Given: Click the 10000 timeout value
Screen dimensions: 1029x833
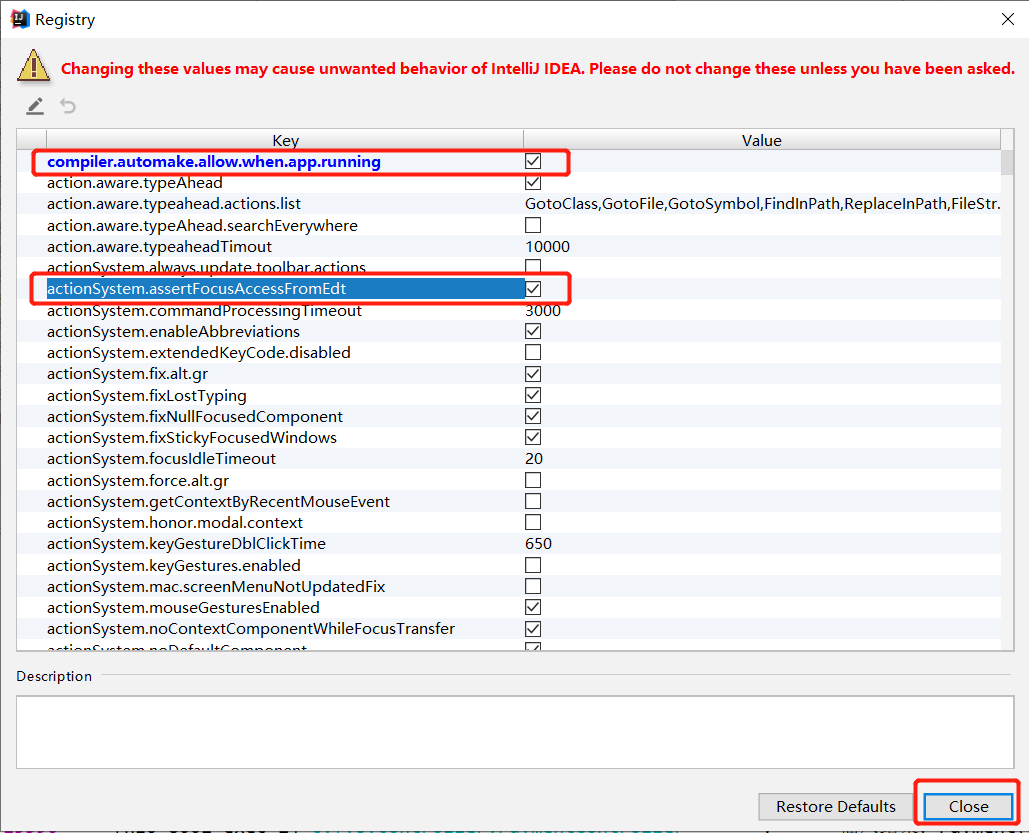Looking at the screenshot, I should (x=547, y=246).
